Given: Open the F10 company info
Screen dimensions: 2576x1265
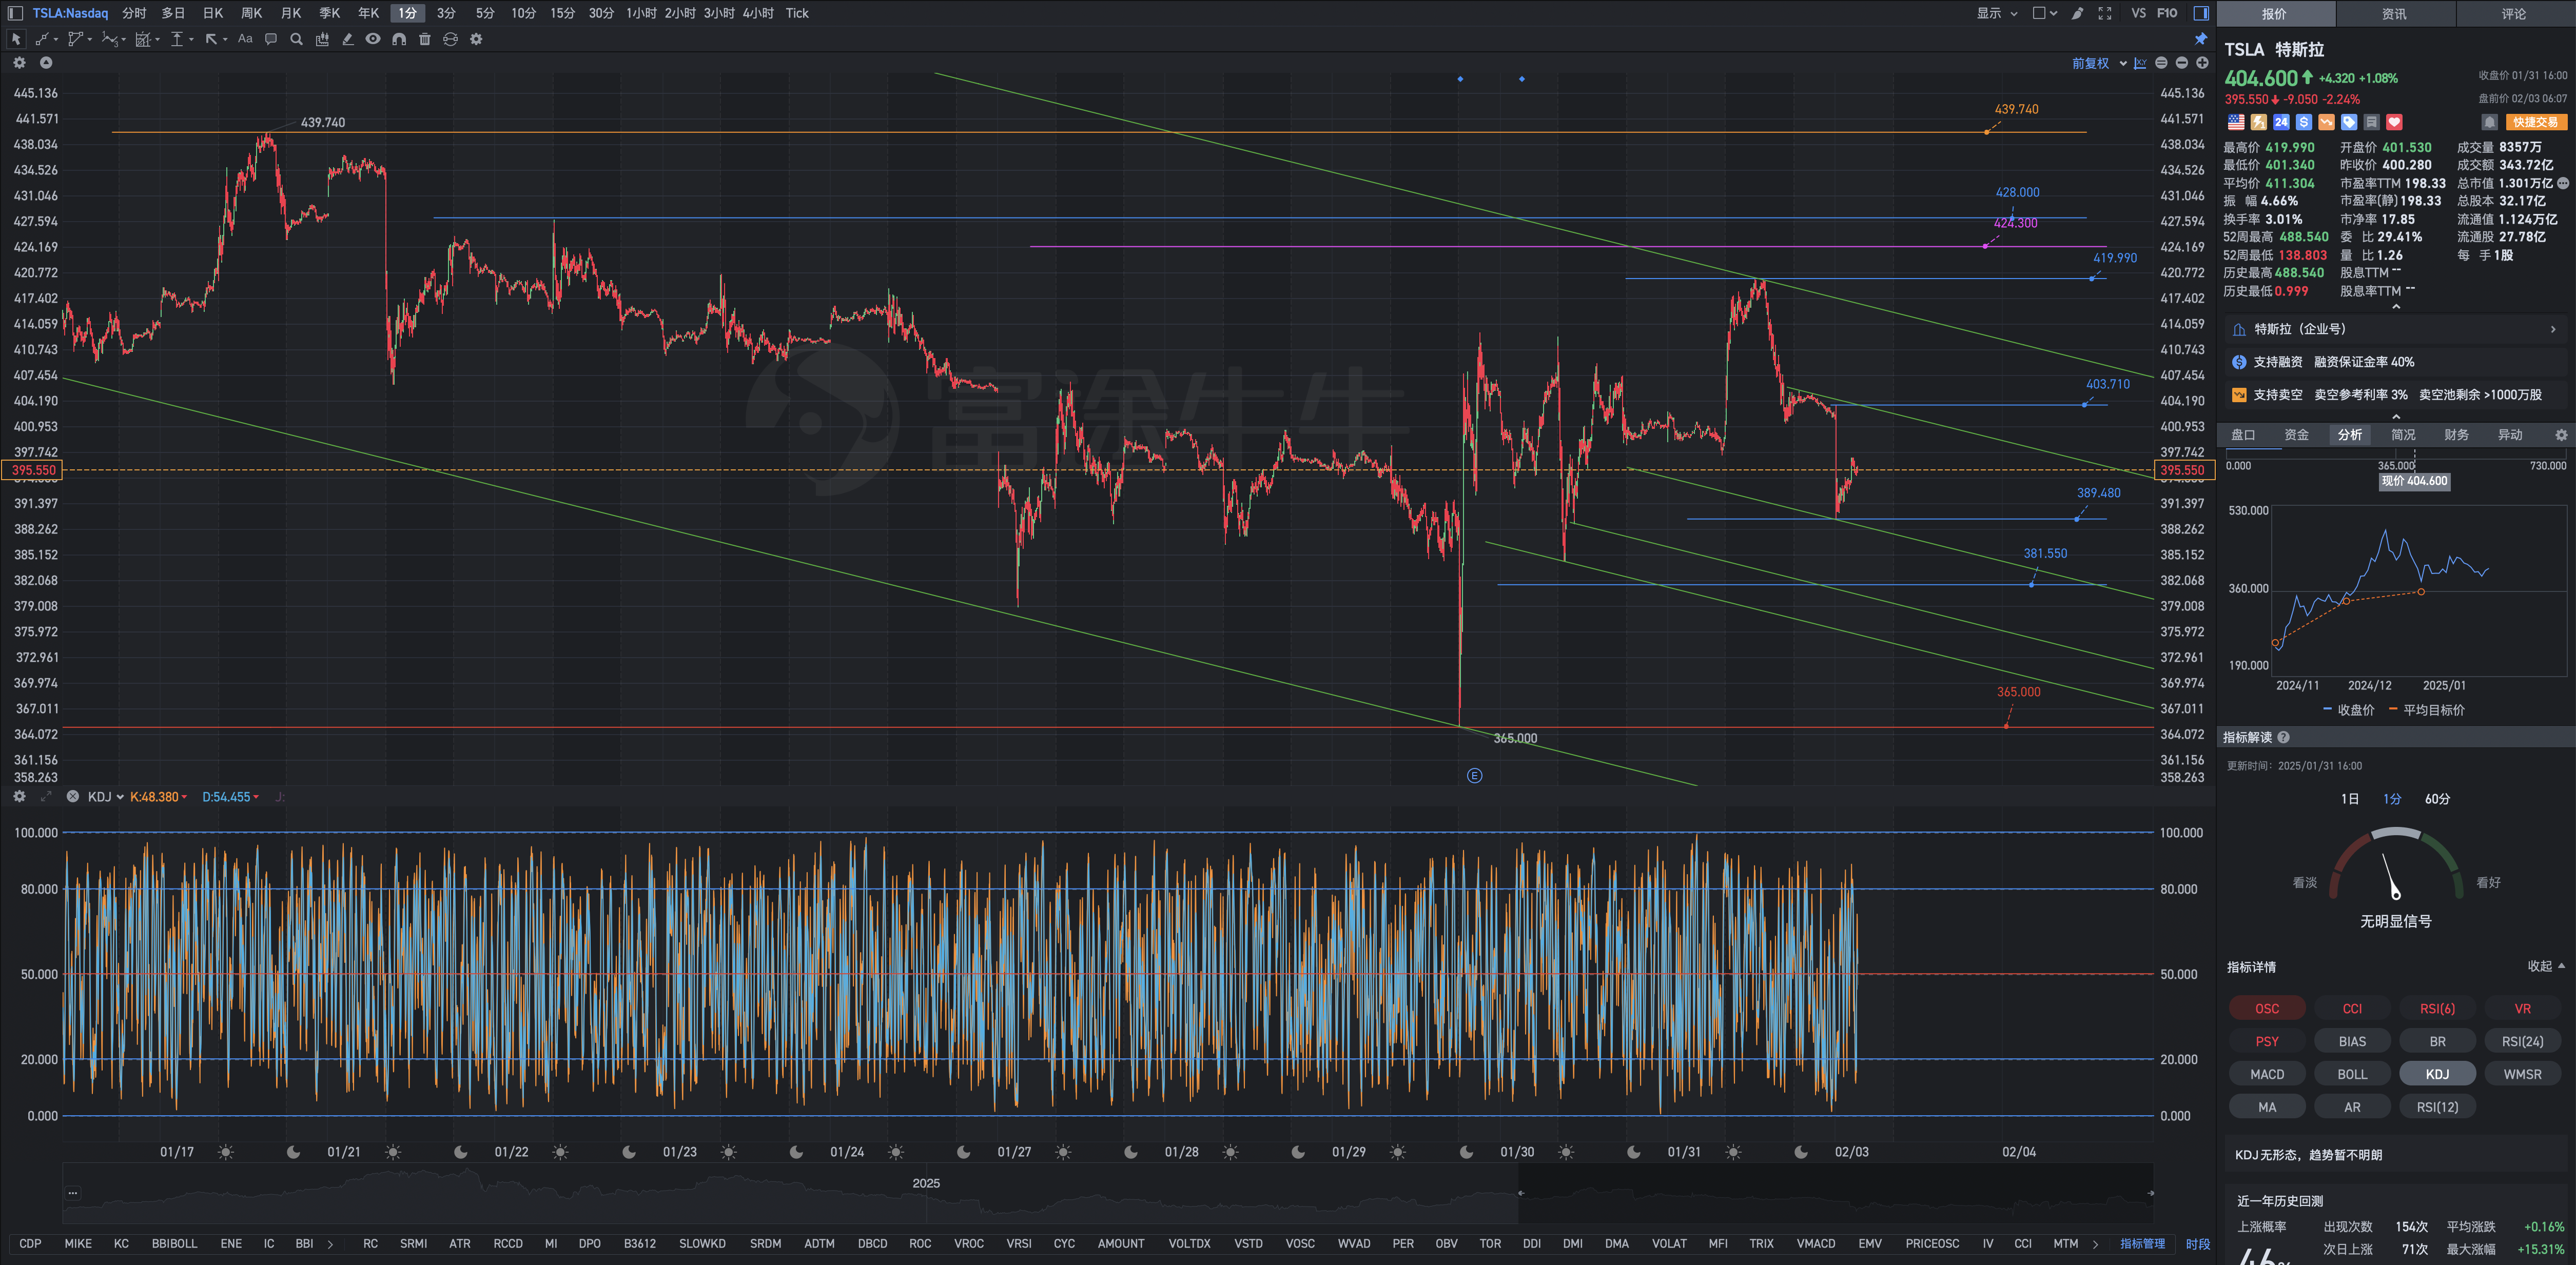Looking at the screenshot, I should [2167, 13].
